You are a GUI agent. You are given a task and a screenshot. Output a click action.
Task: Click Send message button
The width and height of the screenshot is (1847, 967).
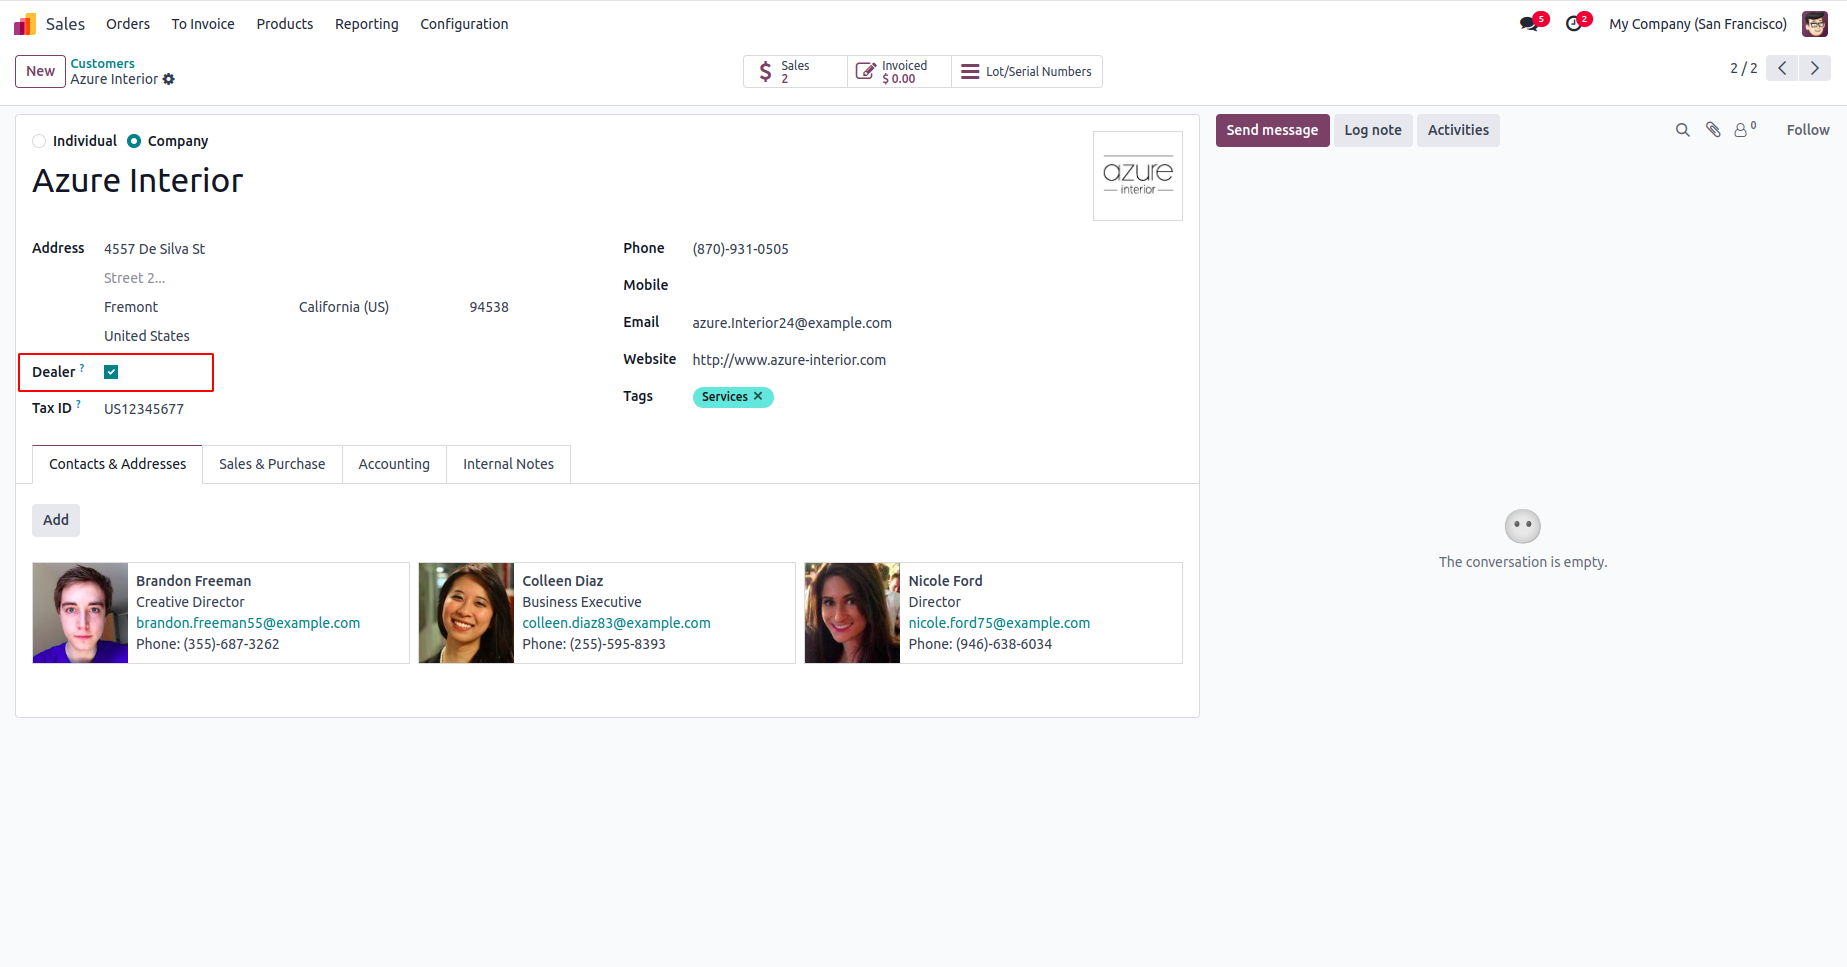click(x=1272, y=130)
